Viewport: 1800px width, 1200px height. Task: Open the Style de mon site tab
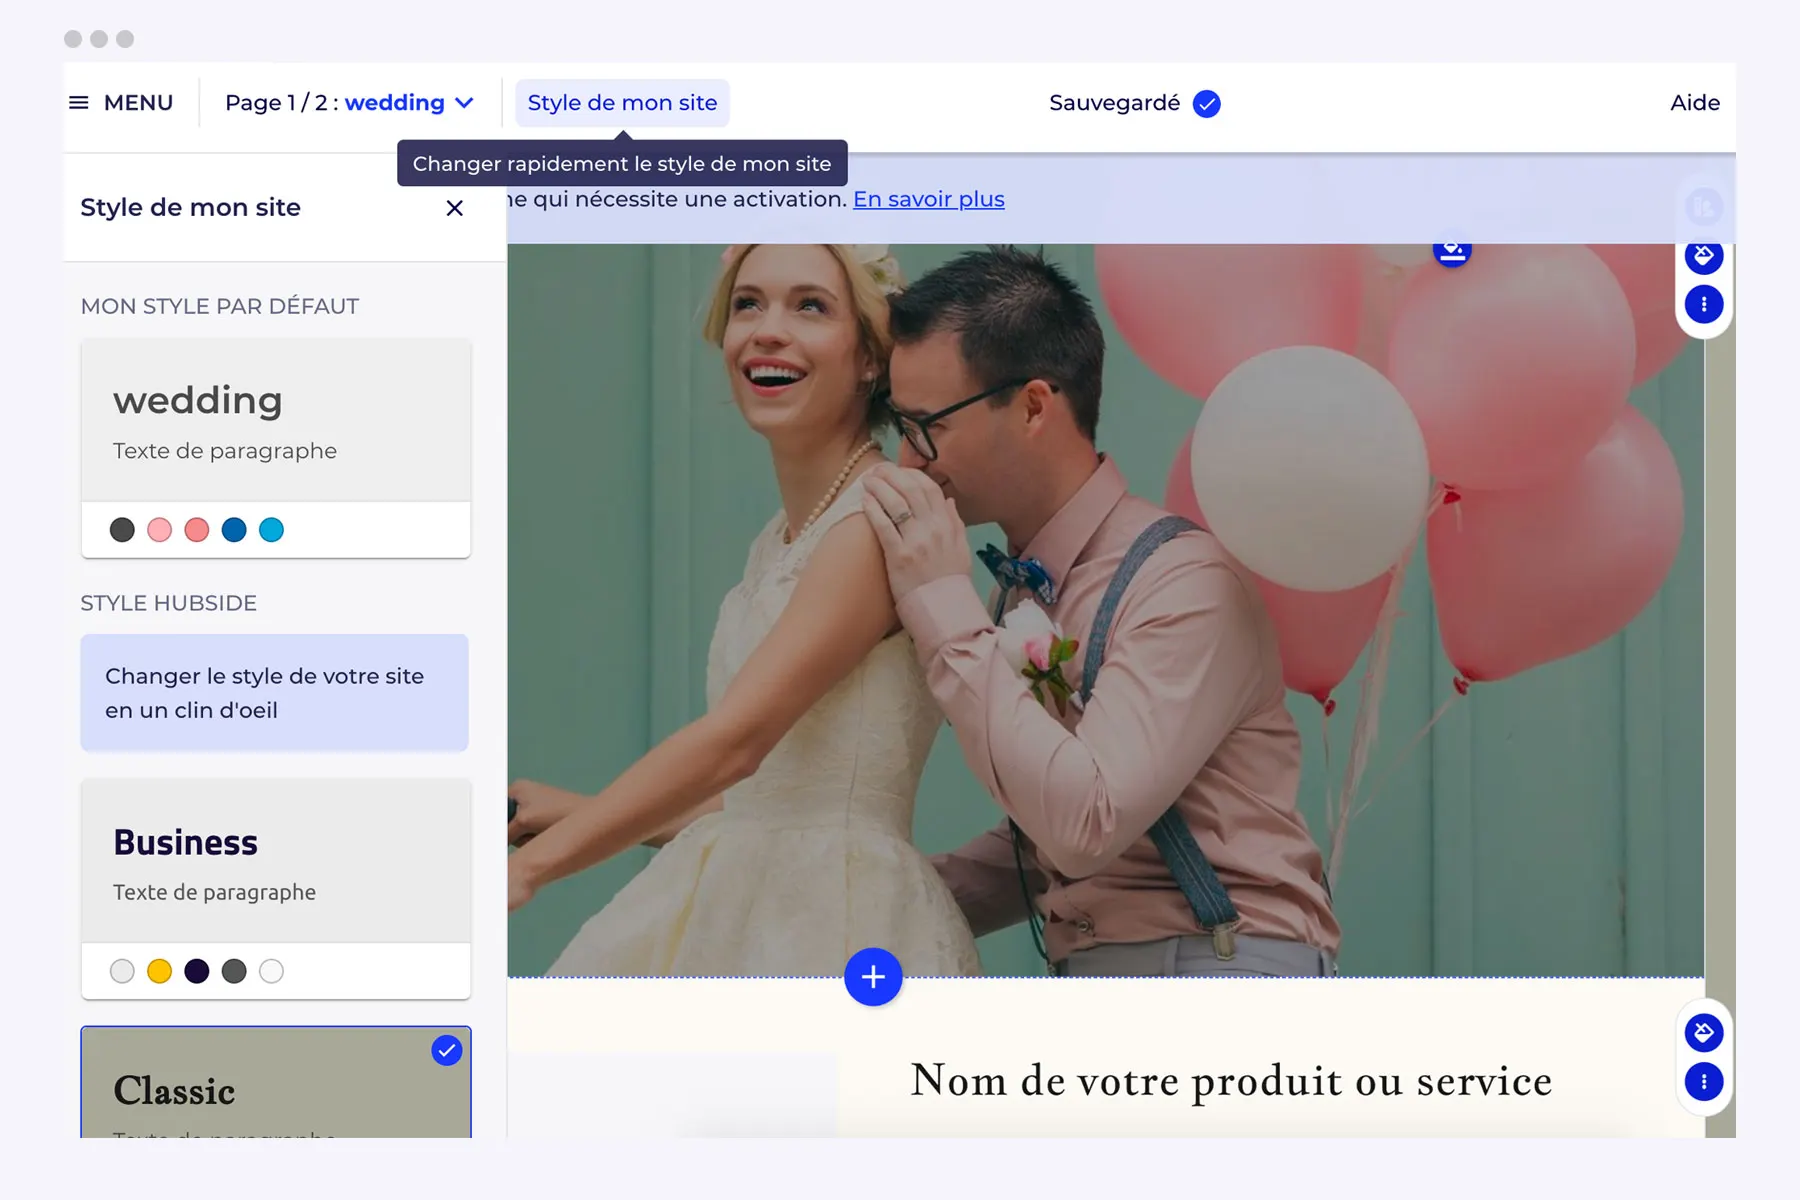click(622, 103)
